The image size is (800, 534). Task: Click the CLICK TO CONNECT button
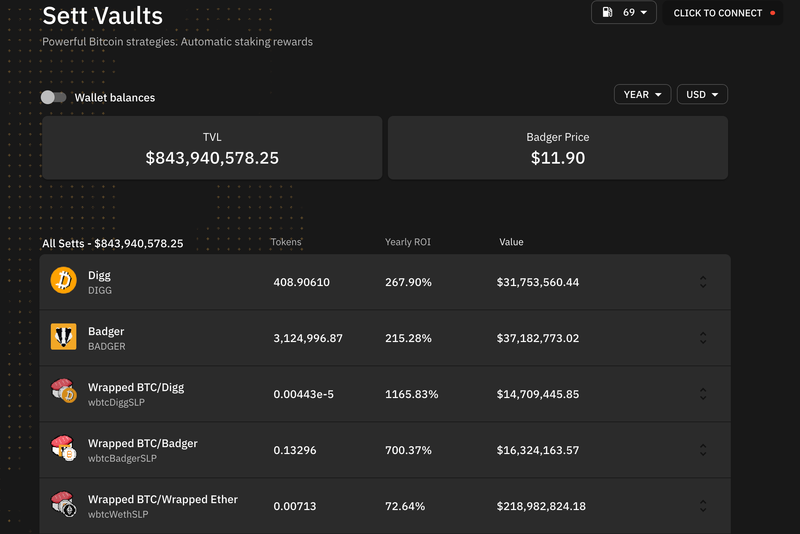722,13
